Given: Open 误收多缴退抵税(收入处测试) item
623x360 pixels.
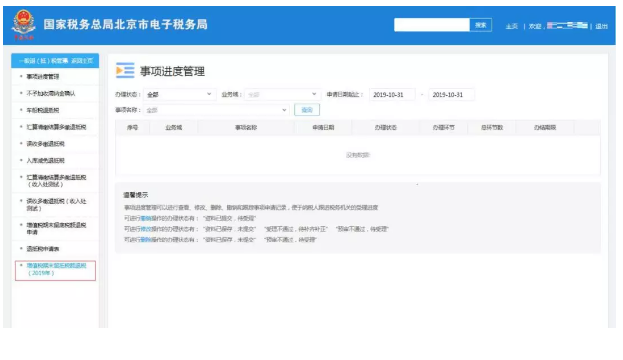Looking at the screenshot, I should tap(56, 205).
